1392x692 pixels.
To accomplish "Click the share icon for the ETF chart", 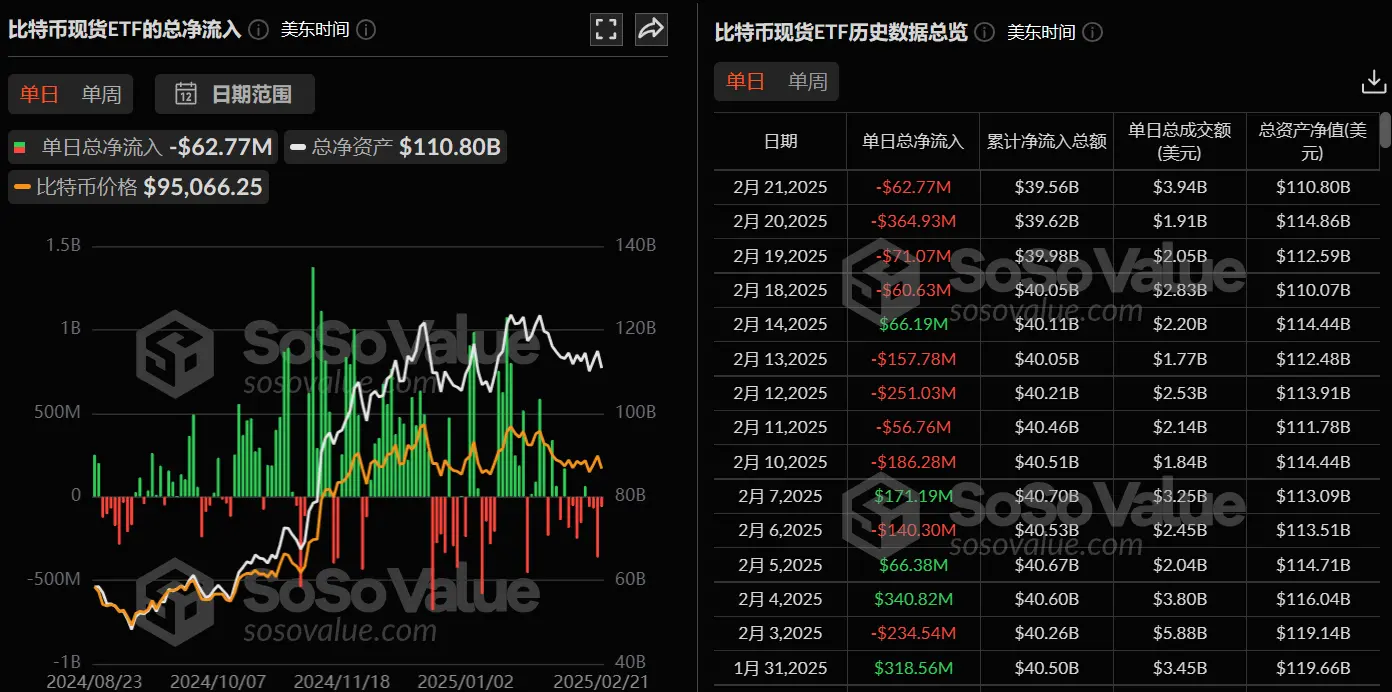I will pyautogui.click(x=651, y=29).
